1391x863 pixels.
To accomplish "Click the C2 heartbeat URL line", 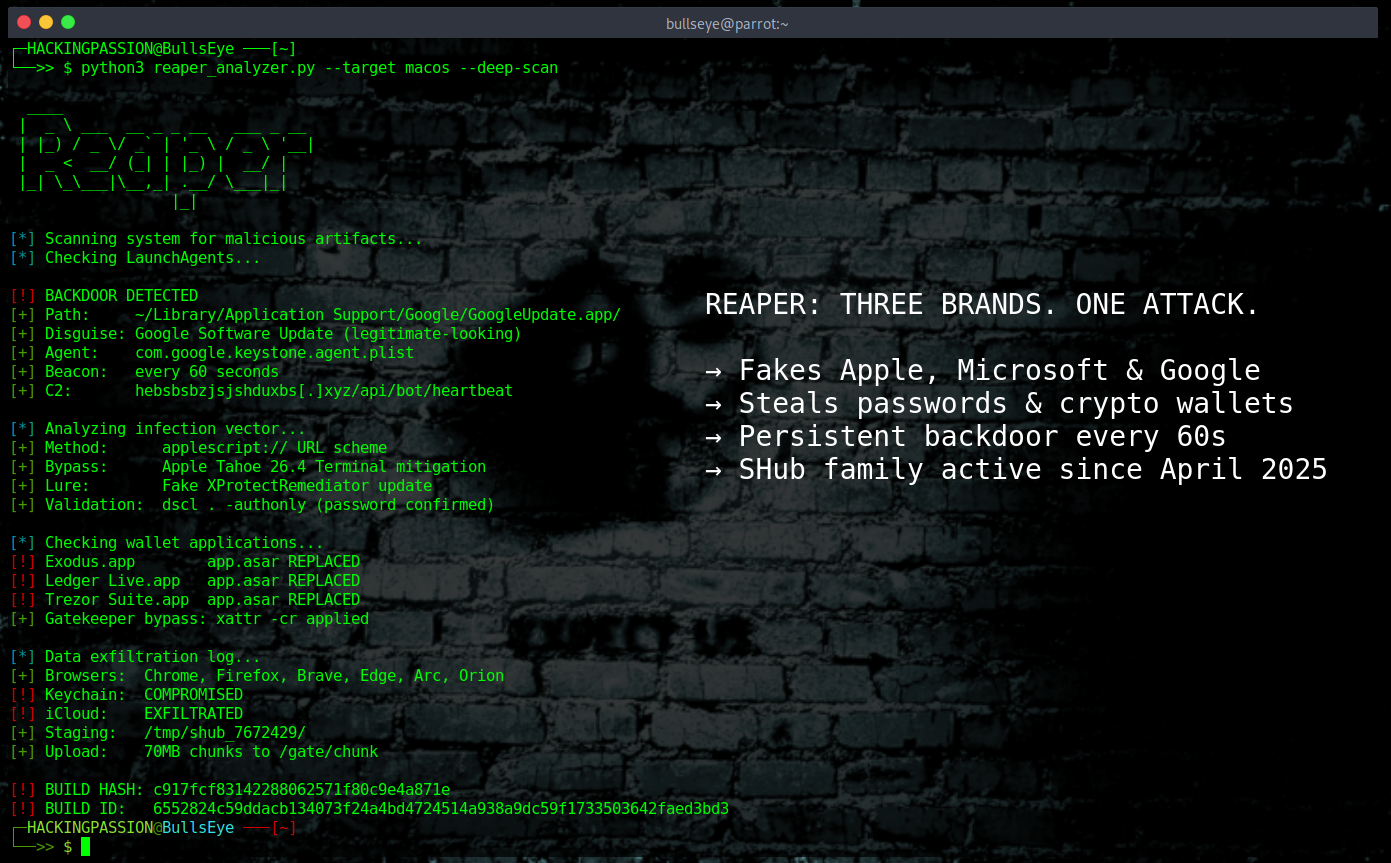I will point(261,391).
